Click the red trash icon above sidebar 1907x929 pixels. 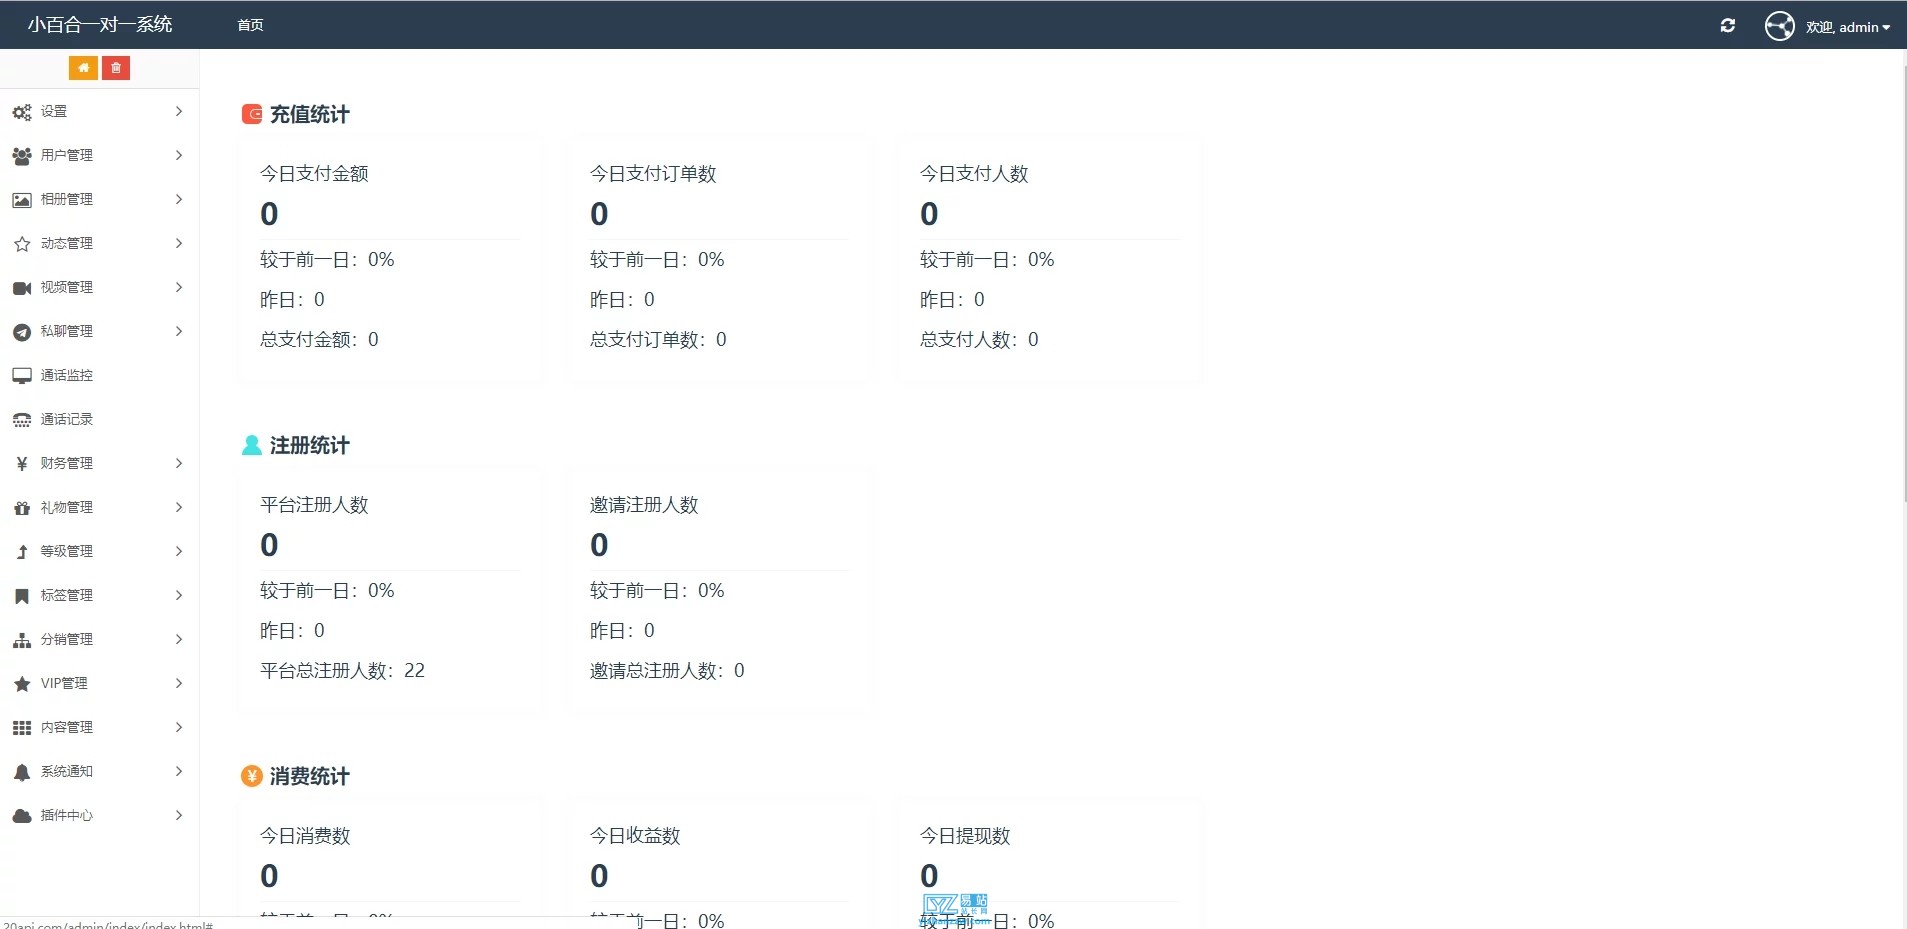(116, 67)
